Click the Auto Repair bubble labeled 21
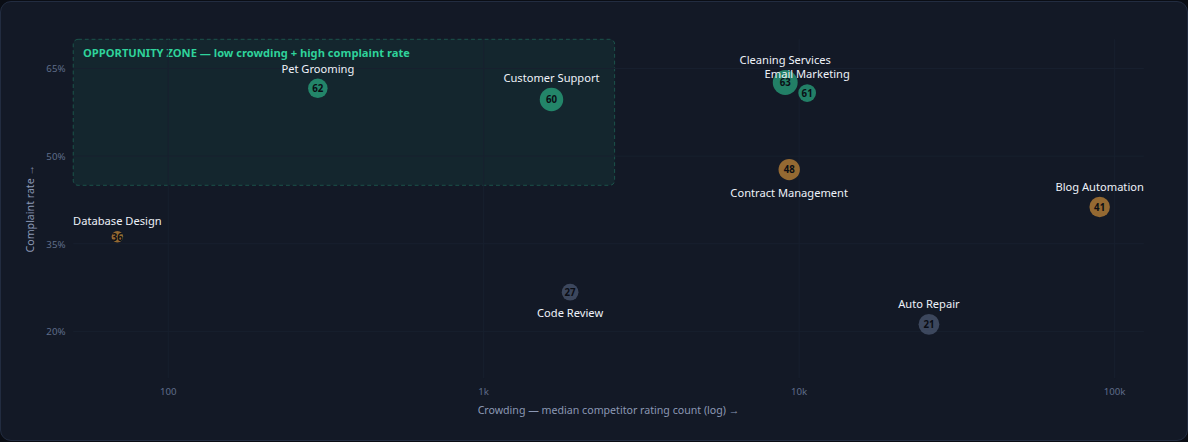Screen dimensions: 1188x442 [x=929, y=324]
